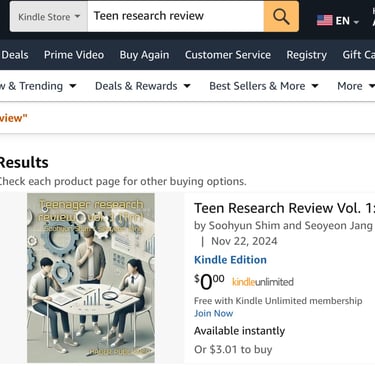Open Teen Research Review Vol. 1 title link

284,208
